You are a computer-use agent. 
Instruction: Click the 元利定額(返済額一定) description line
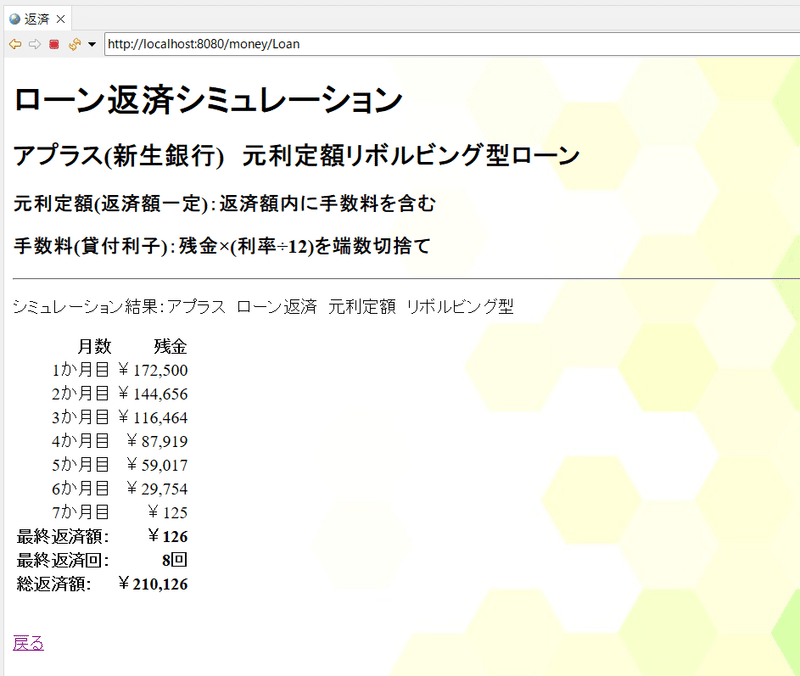coord(224,204)
